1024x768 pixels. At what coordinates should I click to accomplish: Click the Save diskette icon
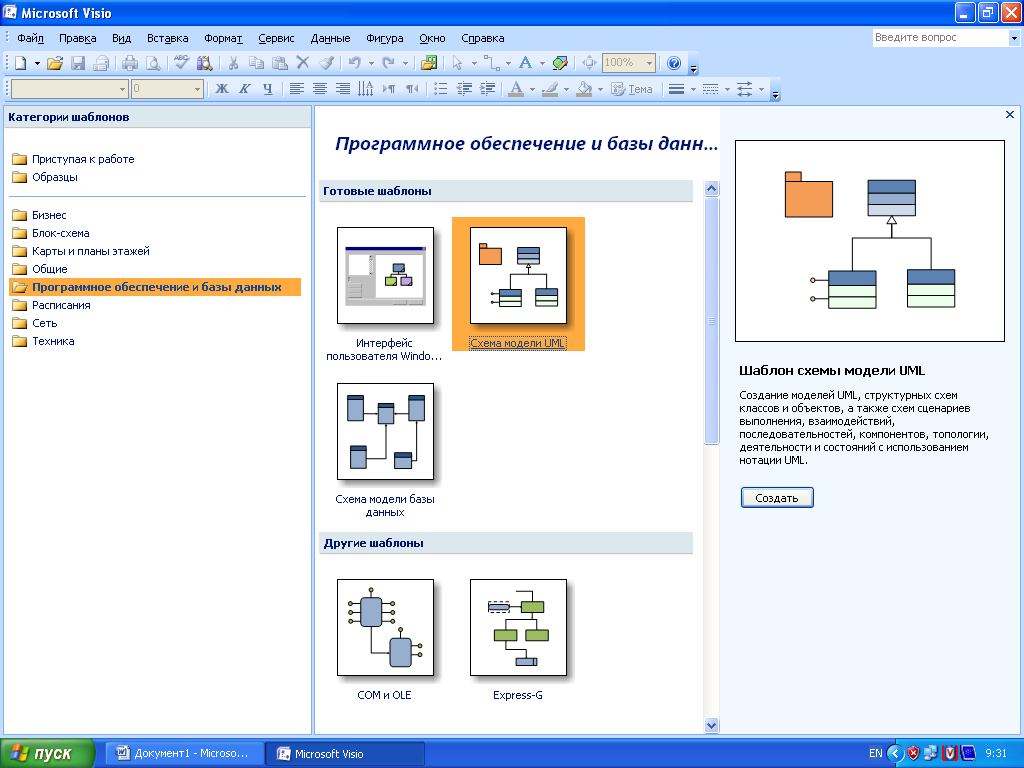(x=78, y=63)
